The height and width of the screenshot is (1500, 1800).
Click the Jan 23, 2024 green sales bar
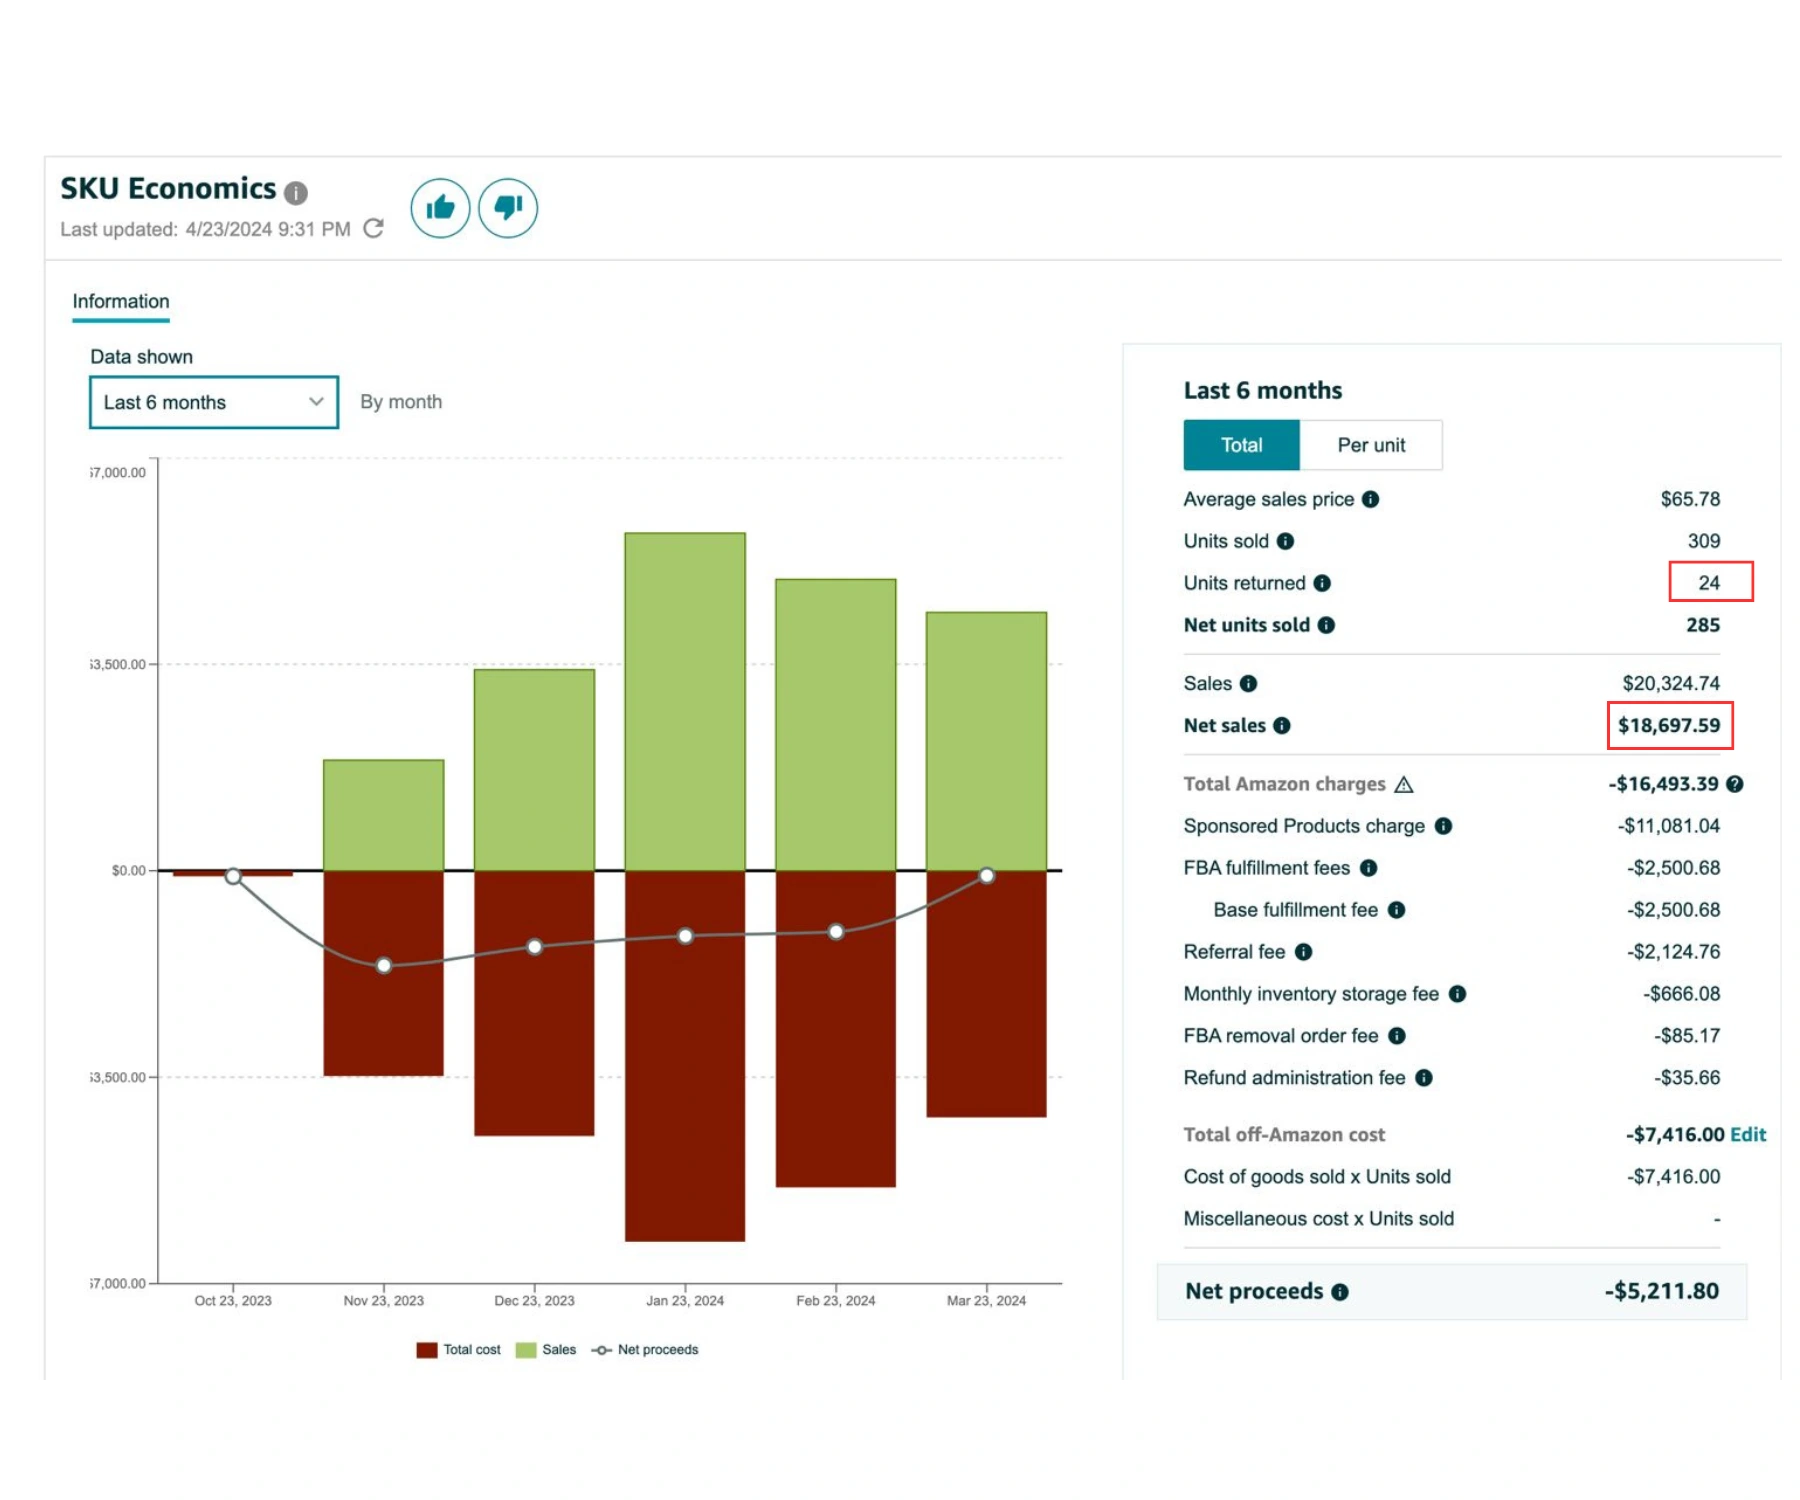[x=685, y=702]
